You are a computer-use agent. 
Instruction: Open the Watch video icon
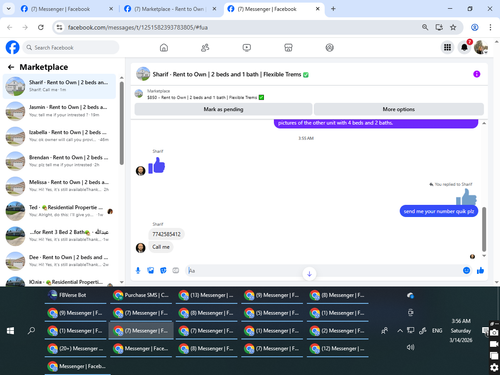tap(247, 48)
